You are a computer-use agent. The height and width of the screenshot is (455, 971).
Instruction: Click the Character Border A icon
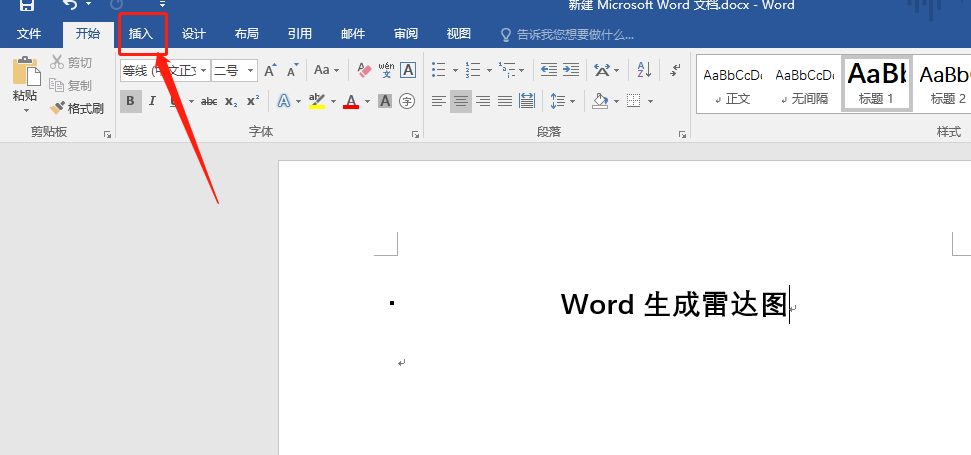pyautogui.click(x=408, y=70)
